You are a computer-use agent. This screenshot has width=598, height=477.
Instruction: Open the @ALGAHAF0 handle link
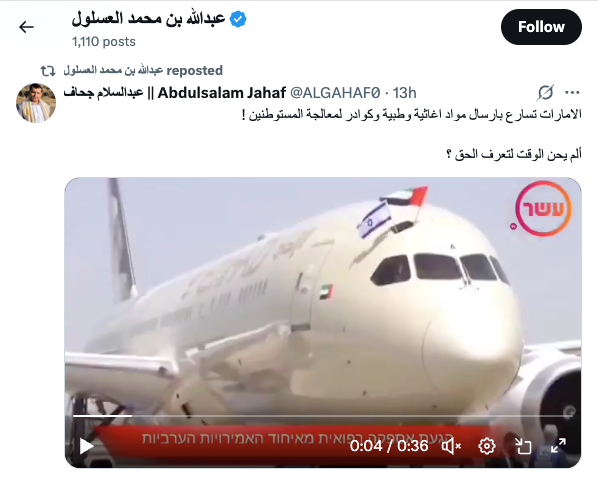point(335,93)
